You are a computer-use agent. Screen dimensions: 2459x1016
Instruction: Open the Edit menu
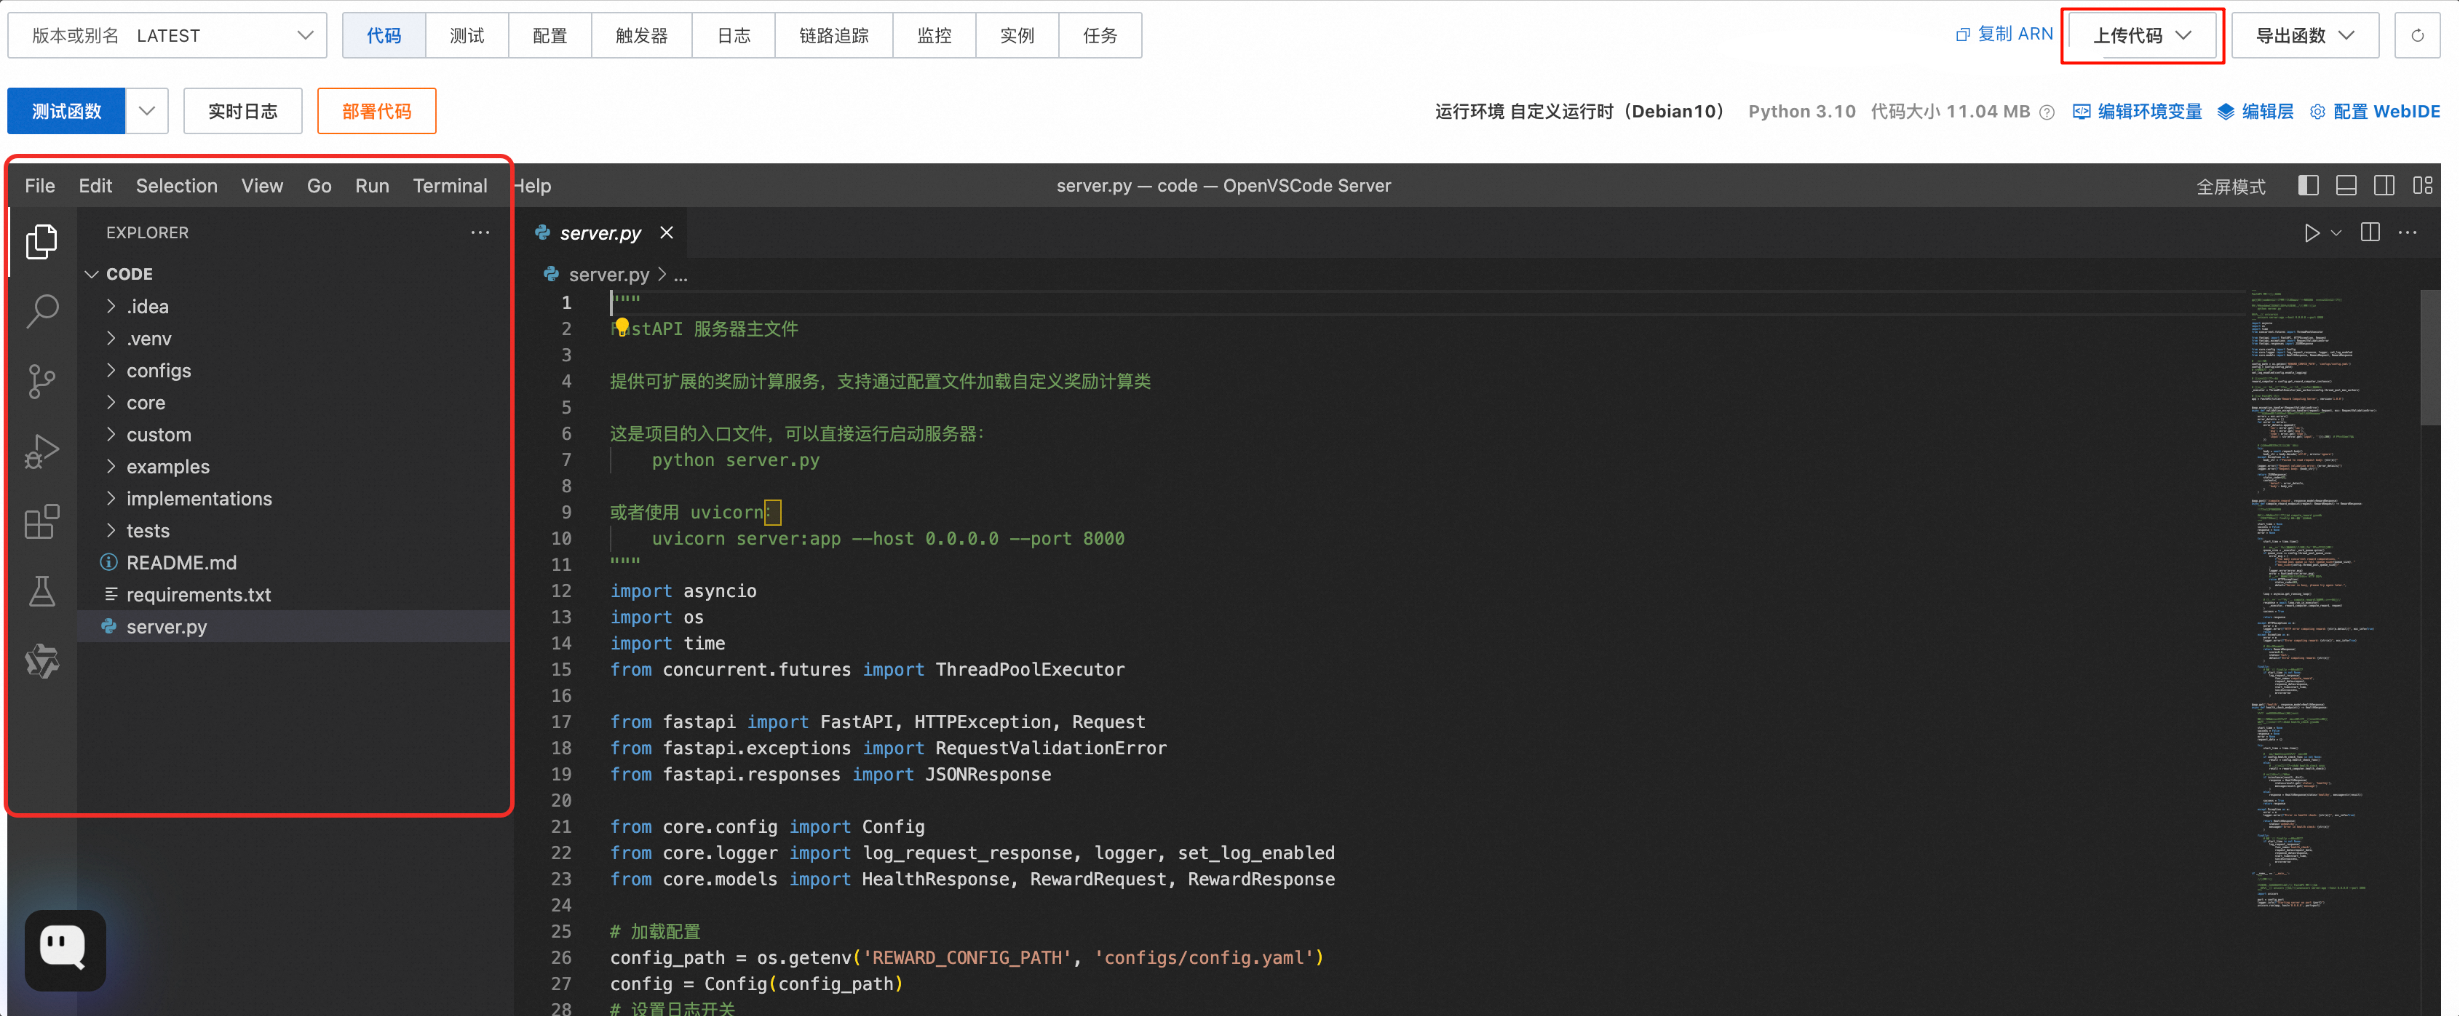click(x=95, y=186)
